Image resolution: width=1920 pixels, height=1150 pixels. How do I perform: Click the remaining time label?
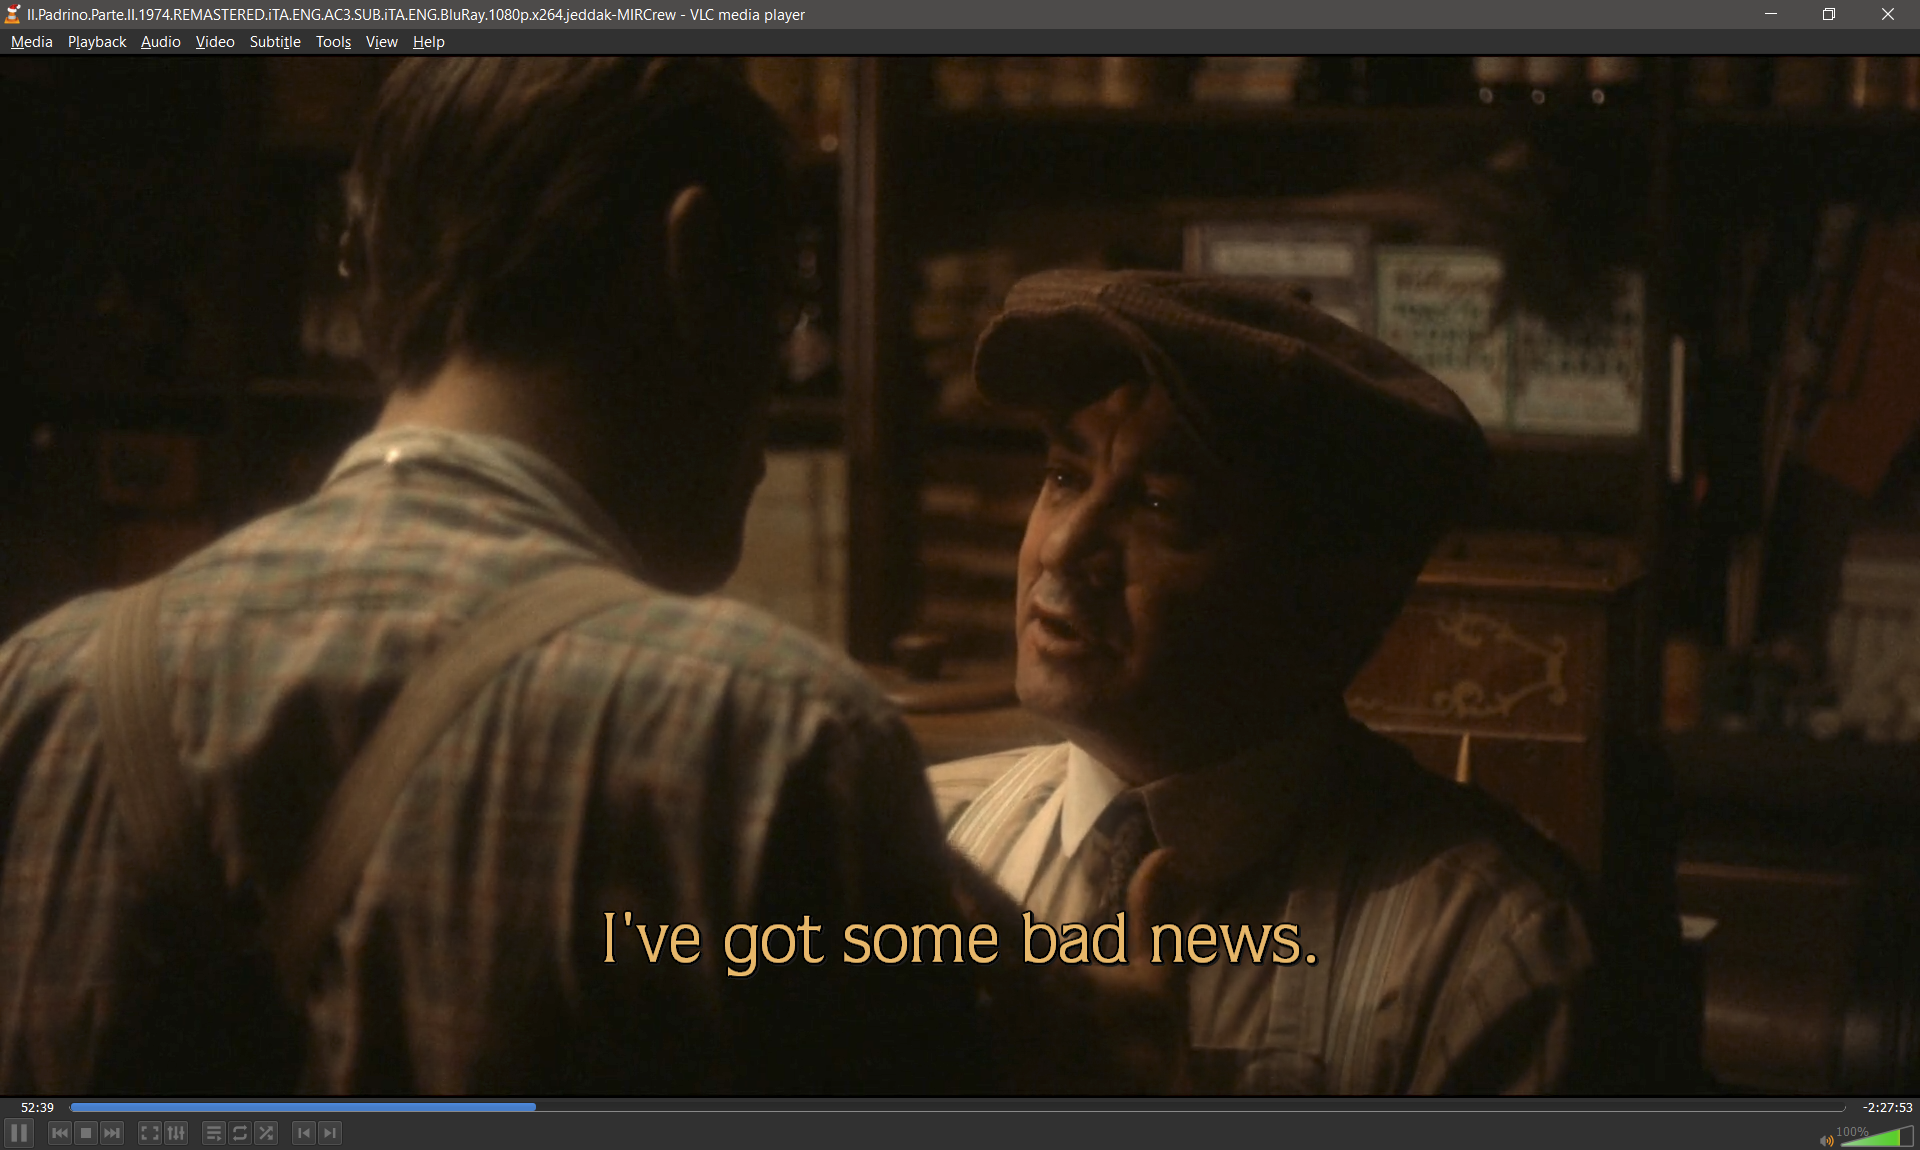[1887, 1107]
